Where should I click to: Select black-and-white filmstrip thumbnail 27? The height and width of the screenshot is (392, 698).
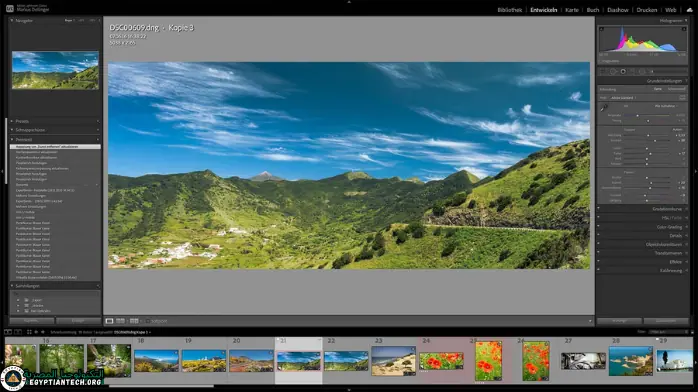tap(583, 361)
